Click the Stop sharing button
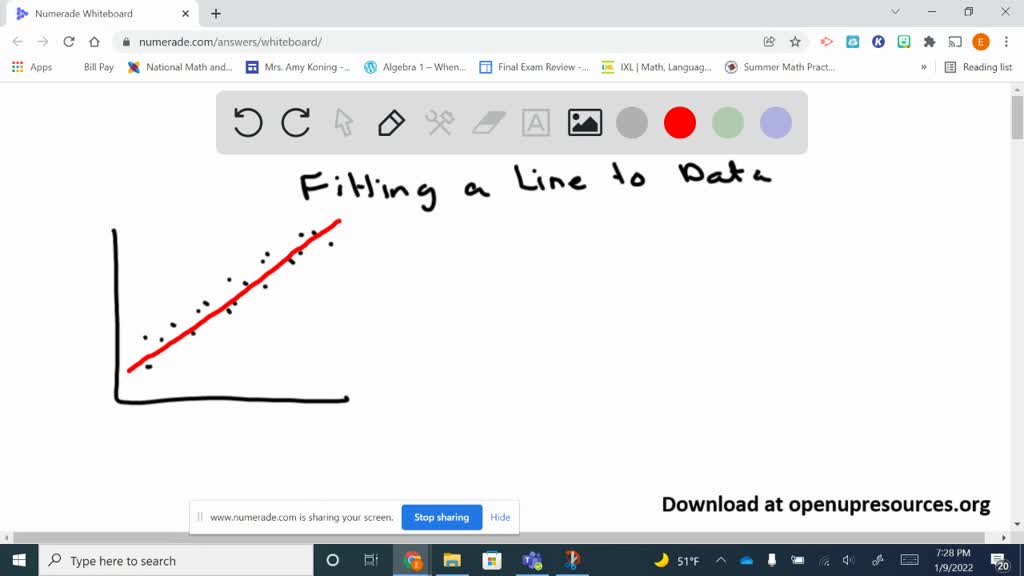The width and height of the screenshot is (1024, 576). click(441, 517)
